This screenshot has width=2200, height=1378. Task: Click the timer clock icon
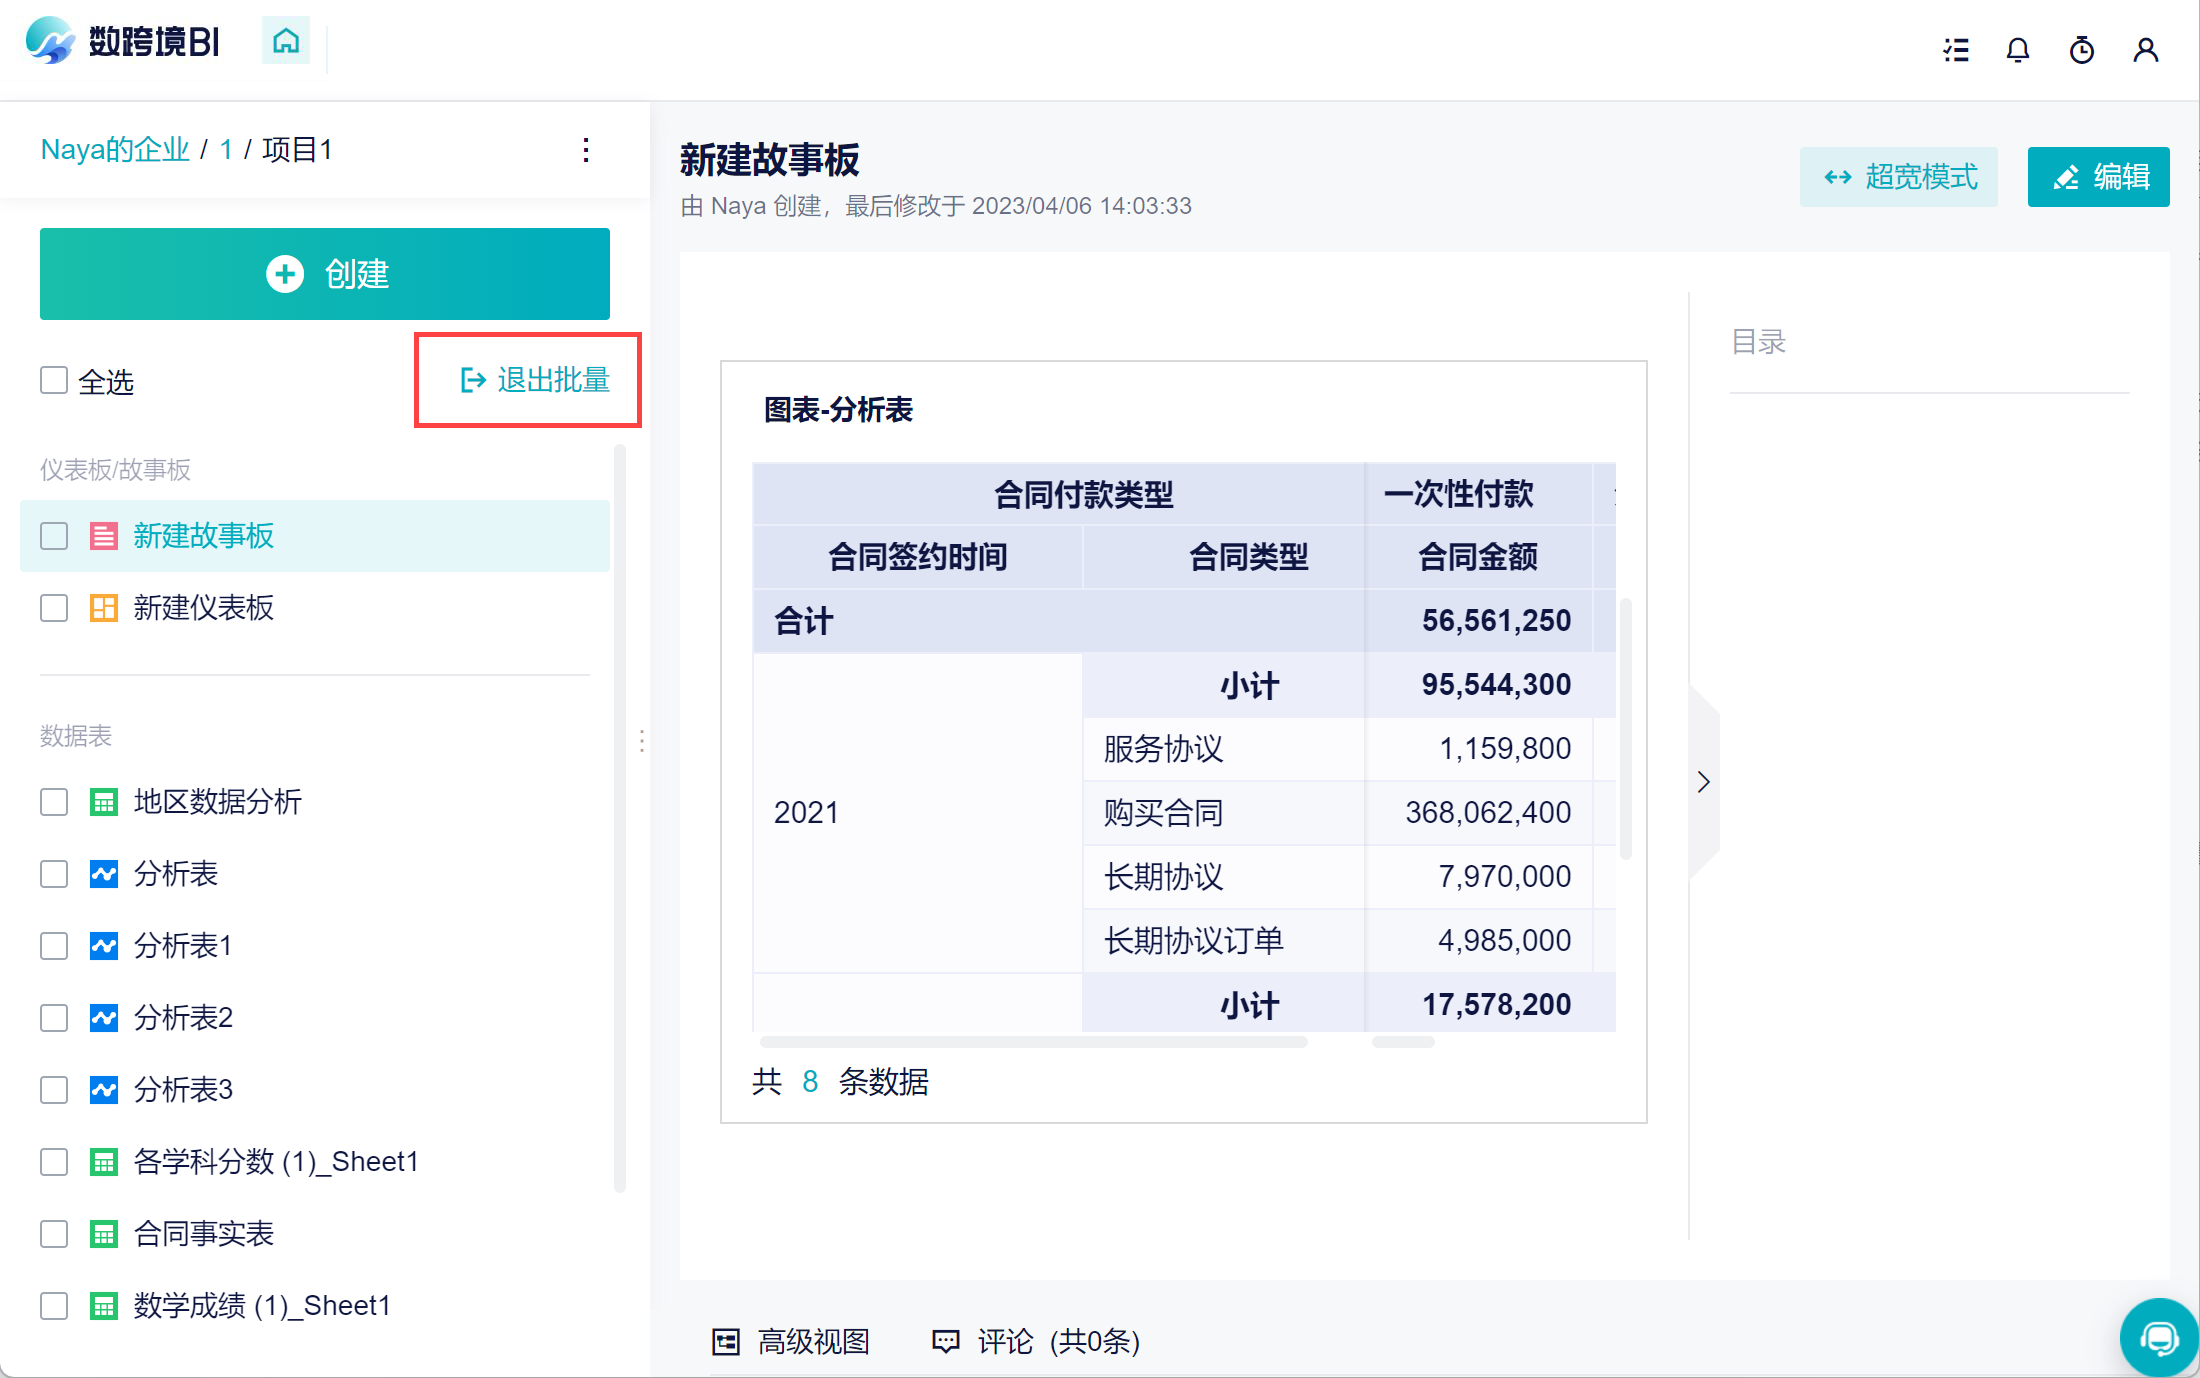pyautogui.click(x=2082, y=50)
